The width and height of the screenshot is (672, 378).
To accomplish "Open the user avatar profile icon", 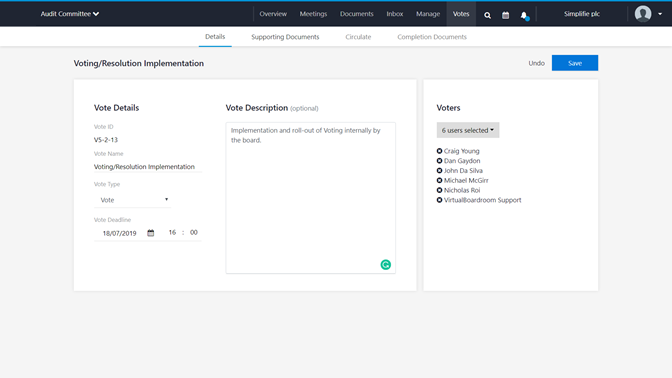I will [x=643, y=14].
